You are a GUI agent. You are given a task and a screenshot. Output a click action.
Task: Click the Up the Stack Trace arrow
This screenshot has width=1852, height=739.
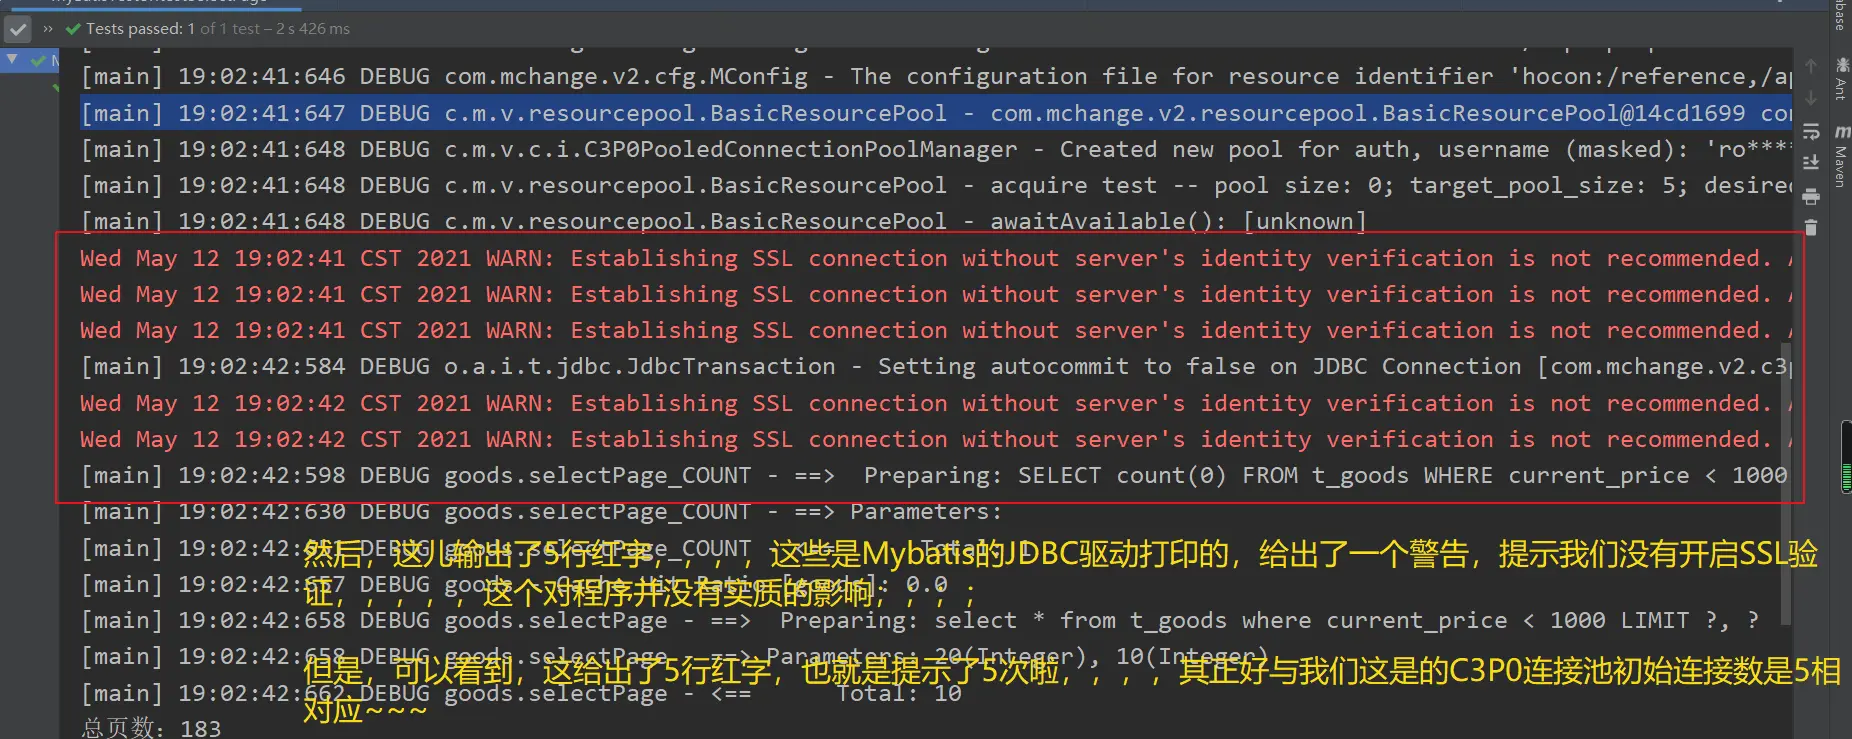[1811, 66]
